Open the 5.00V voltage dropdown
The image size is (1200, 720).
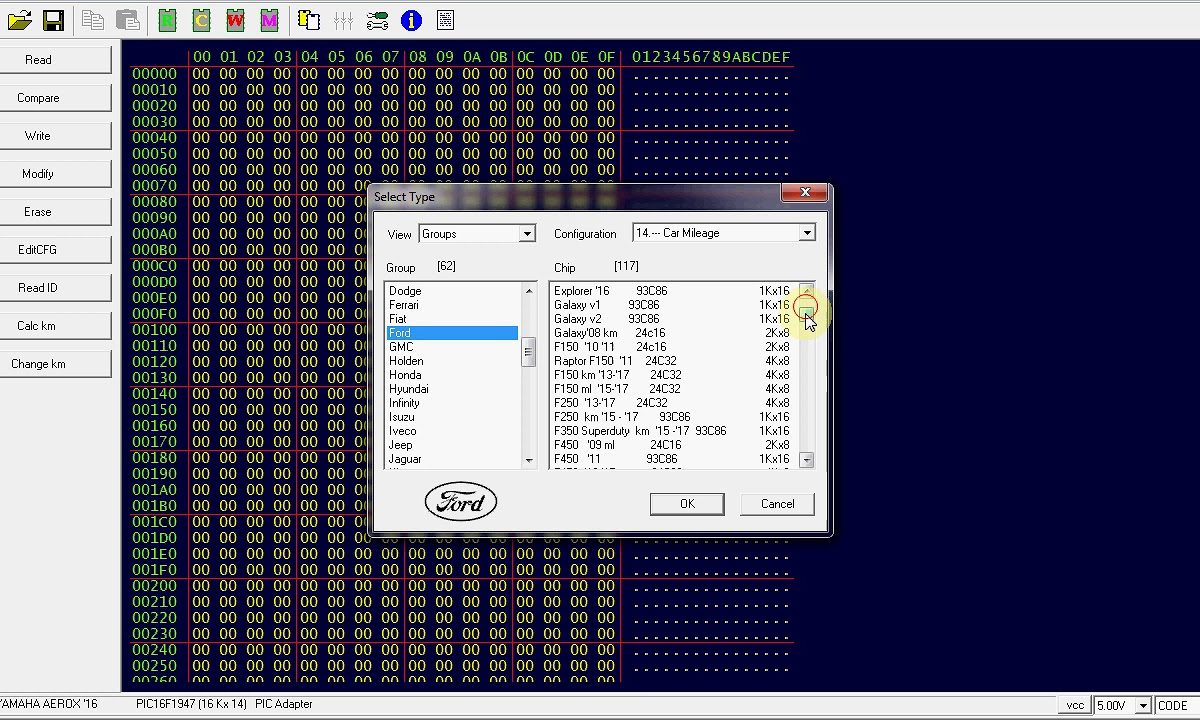(1143, 706)
